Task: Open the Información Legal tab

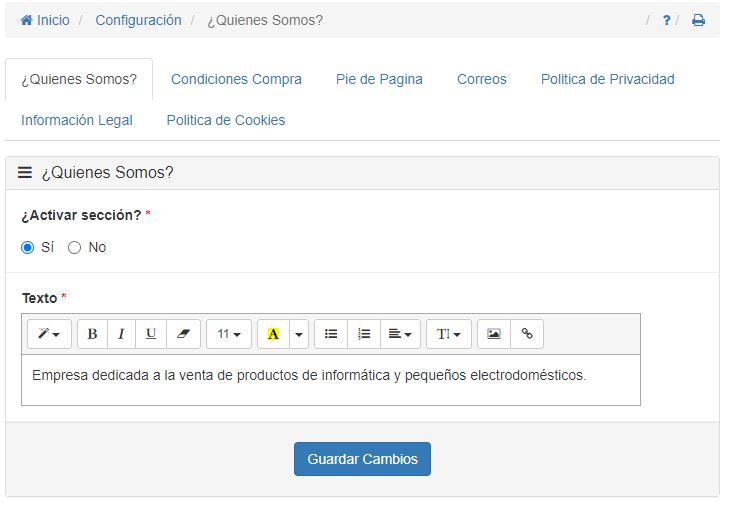Action: (x=77, y=120)
